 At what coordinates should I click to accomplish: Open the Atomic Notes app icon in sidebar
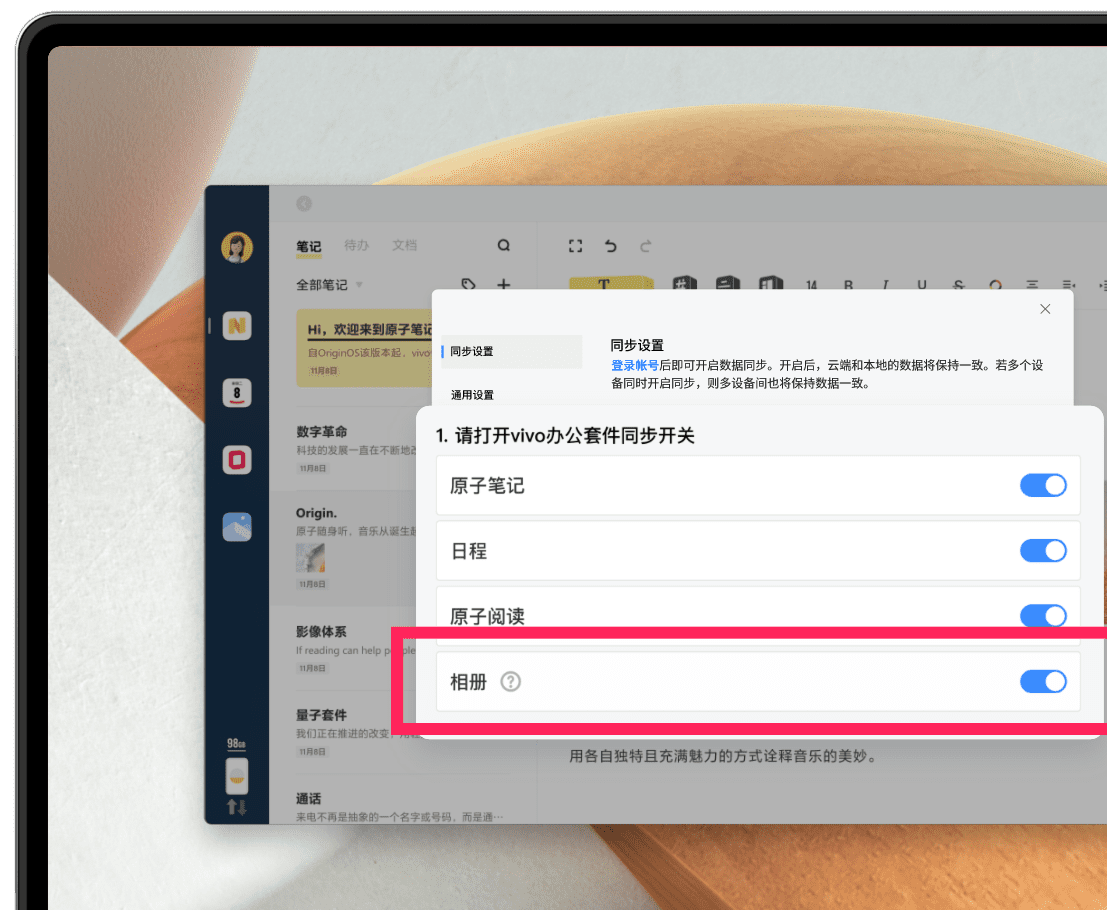pos(237,325)
